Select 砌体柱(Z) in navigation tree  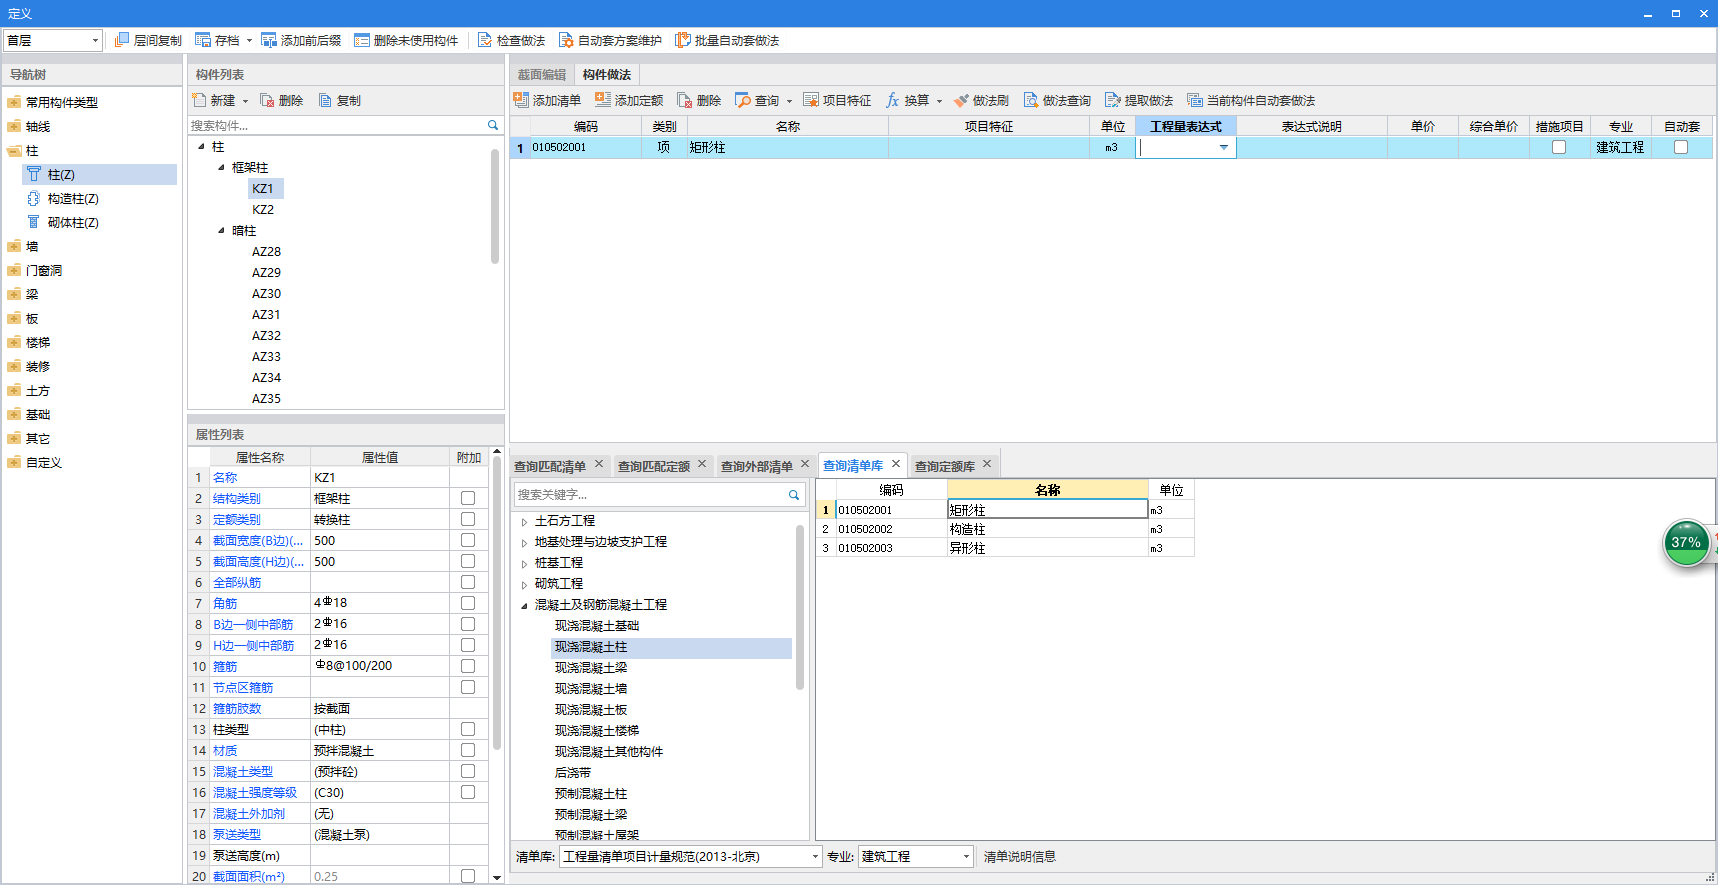click(x=73, y=222)
